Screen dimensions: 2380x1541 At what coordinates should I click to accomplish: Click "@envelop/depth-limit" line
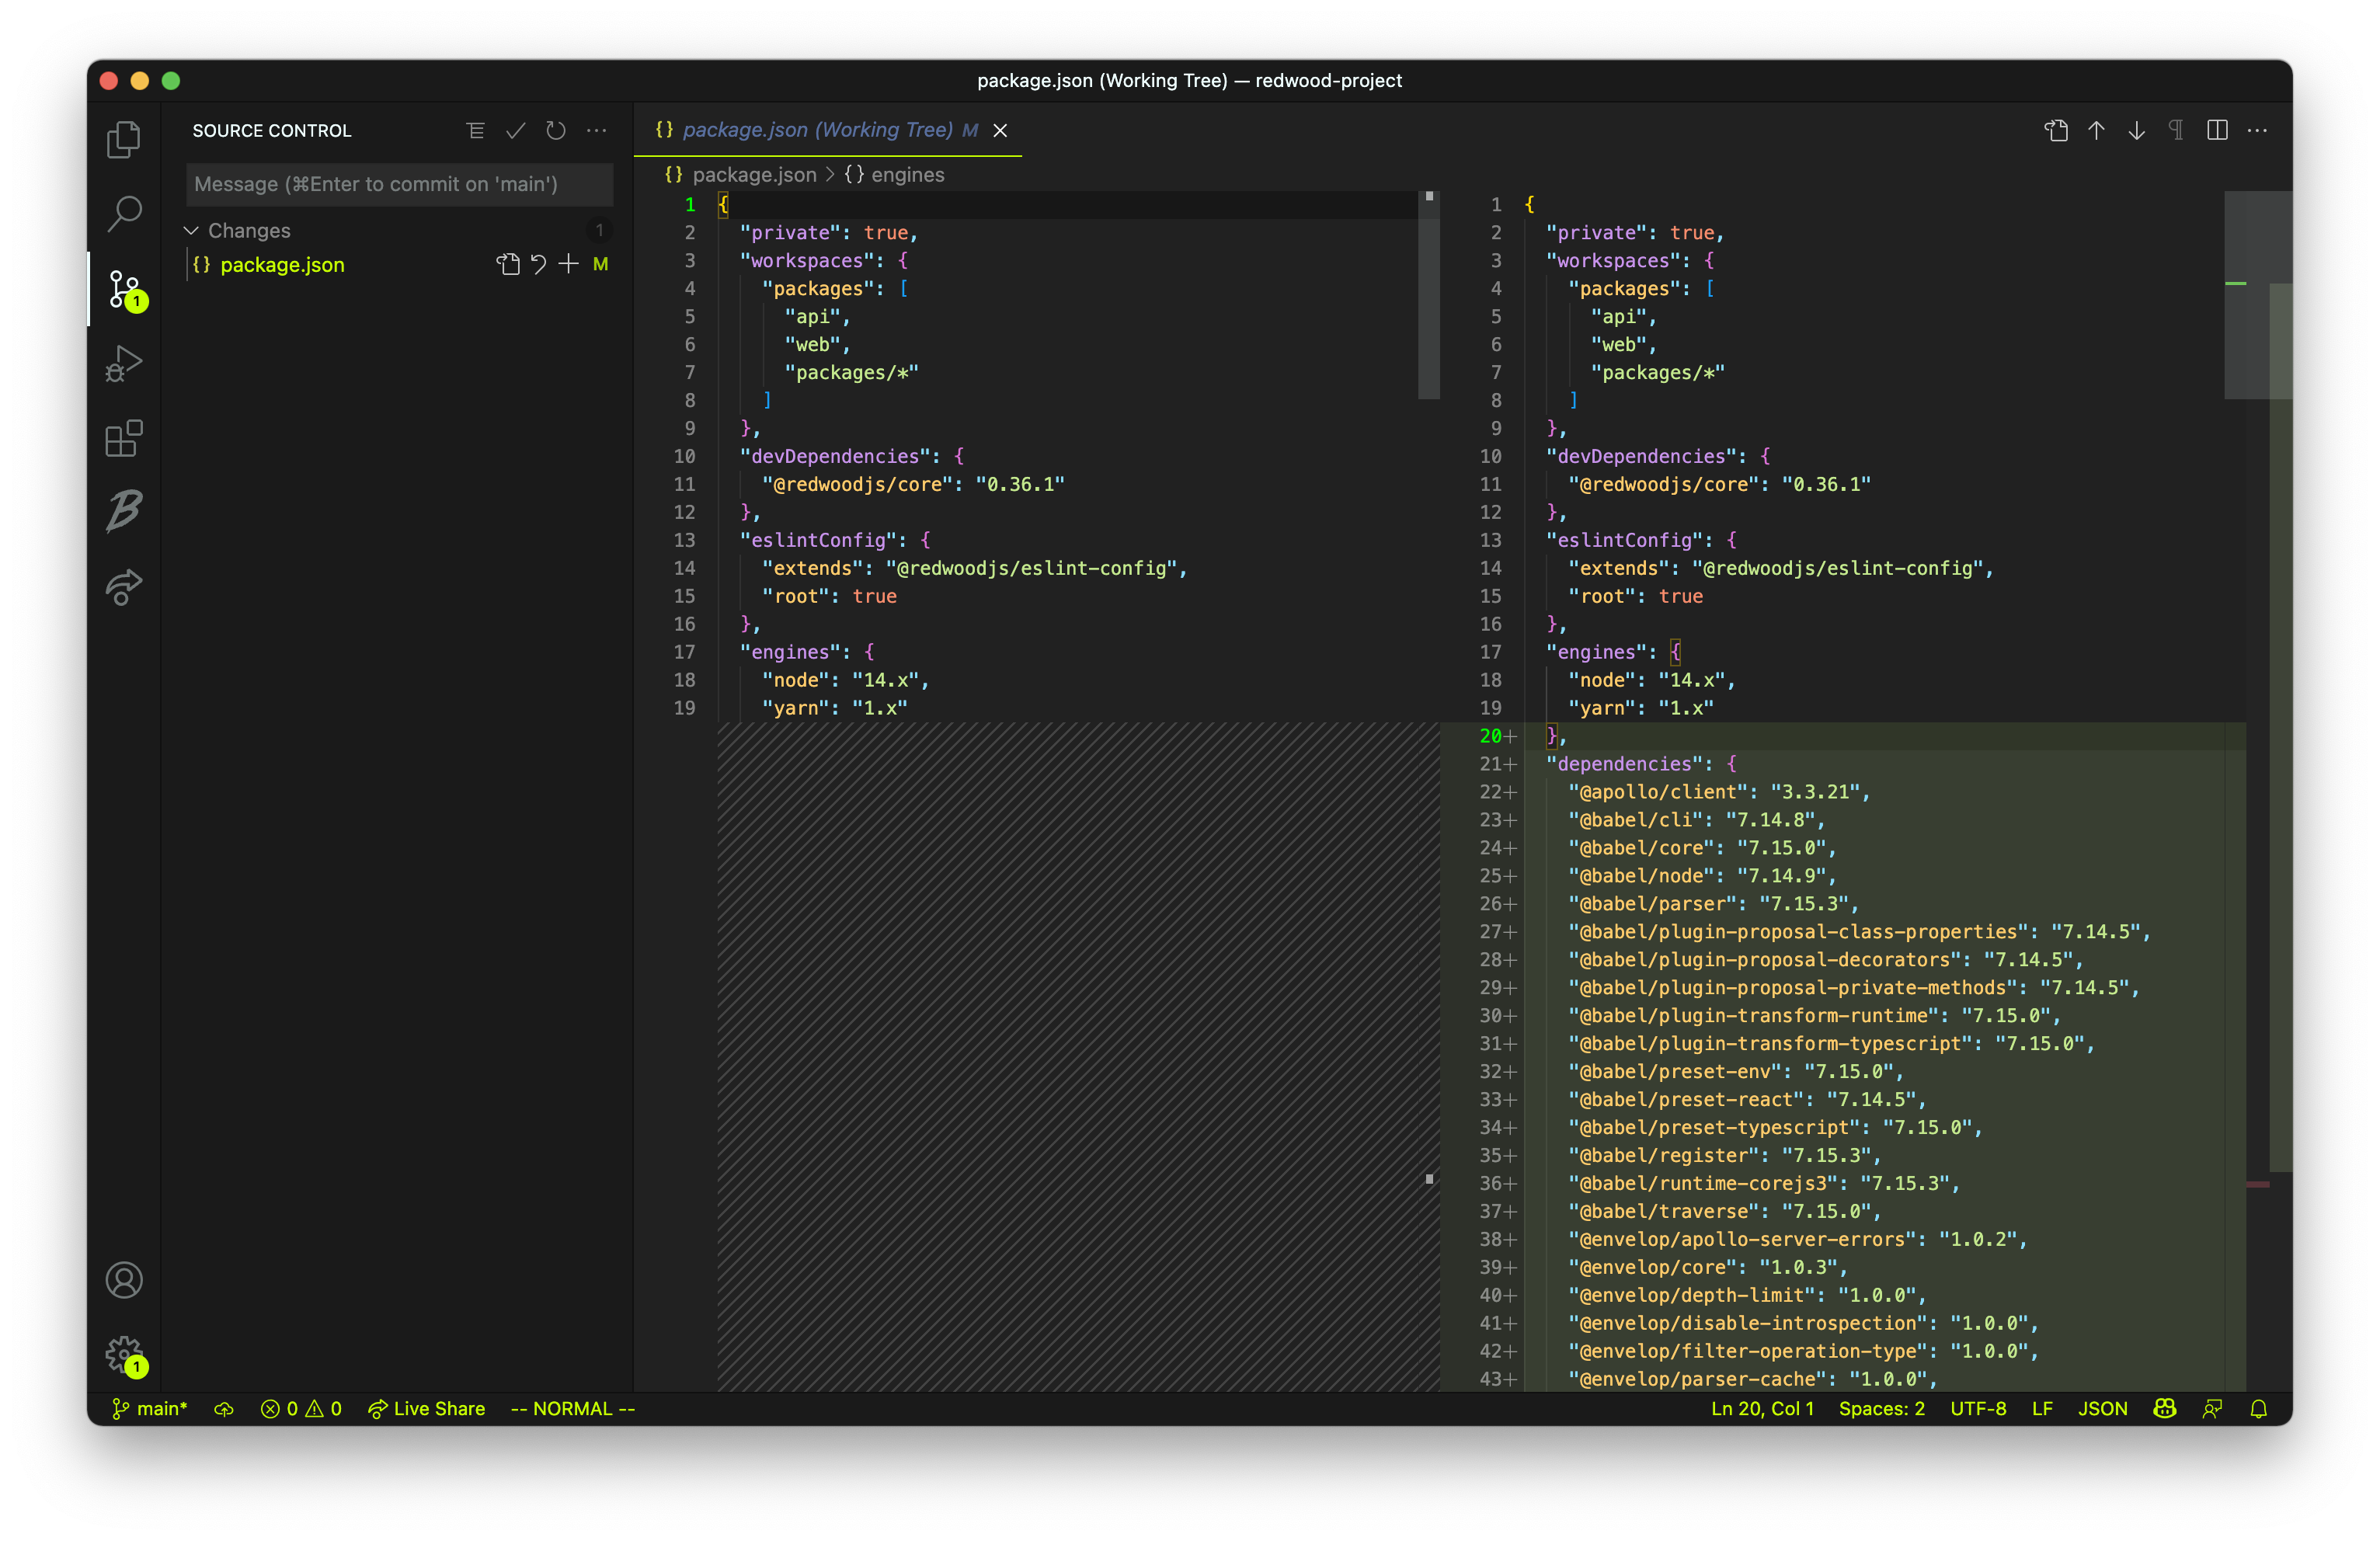coord(1746,1295)
